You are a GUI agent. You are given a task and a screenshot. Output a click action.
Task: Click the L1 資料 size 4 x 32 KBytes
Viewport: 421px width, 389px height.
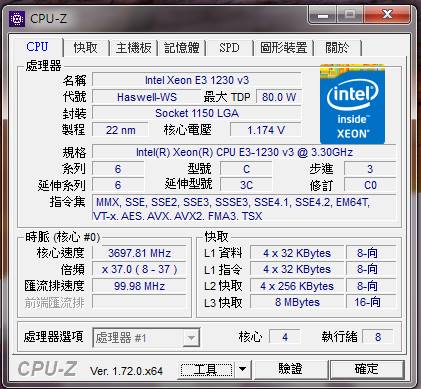pyautogui.click(x=297, y=253)
